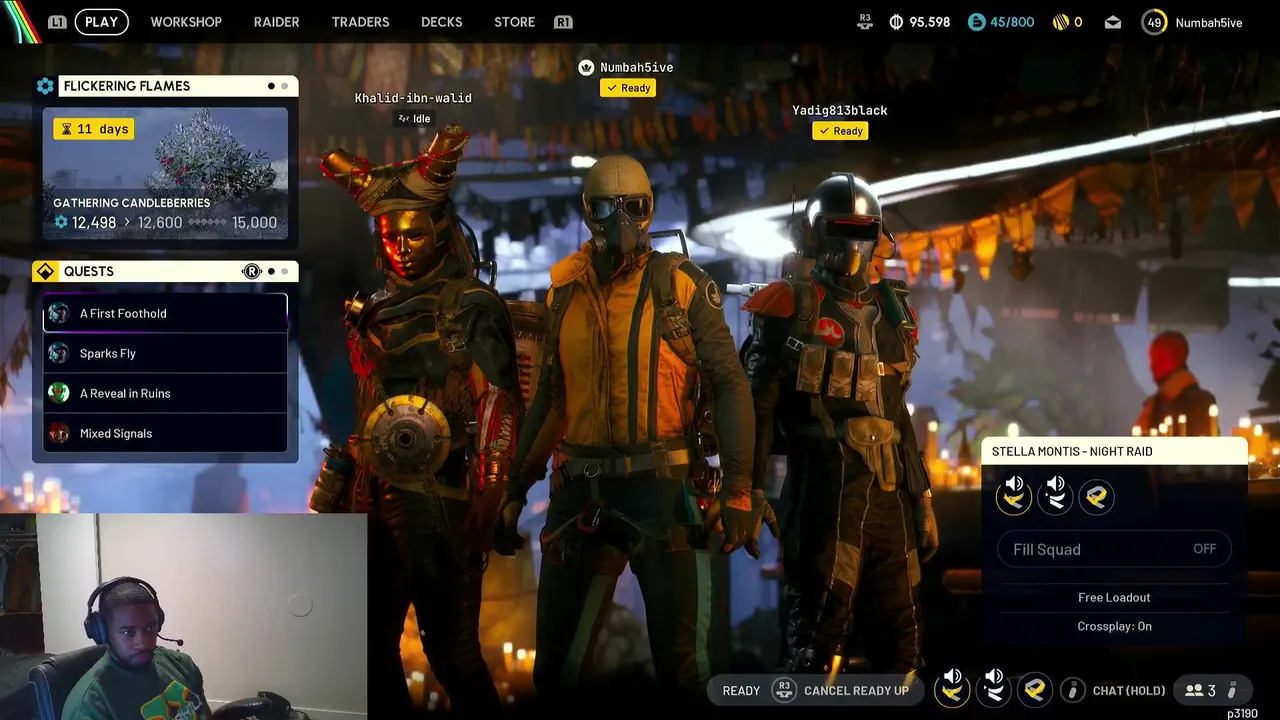Toggle first voice icon in Stella Montis panel
Viewport: 1280px width, 720px height.
click(x=1014, y=496)
